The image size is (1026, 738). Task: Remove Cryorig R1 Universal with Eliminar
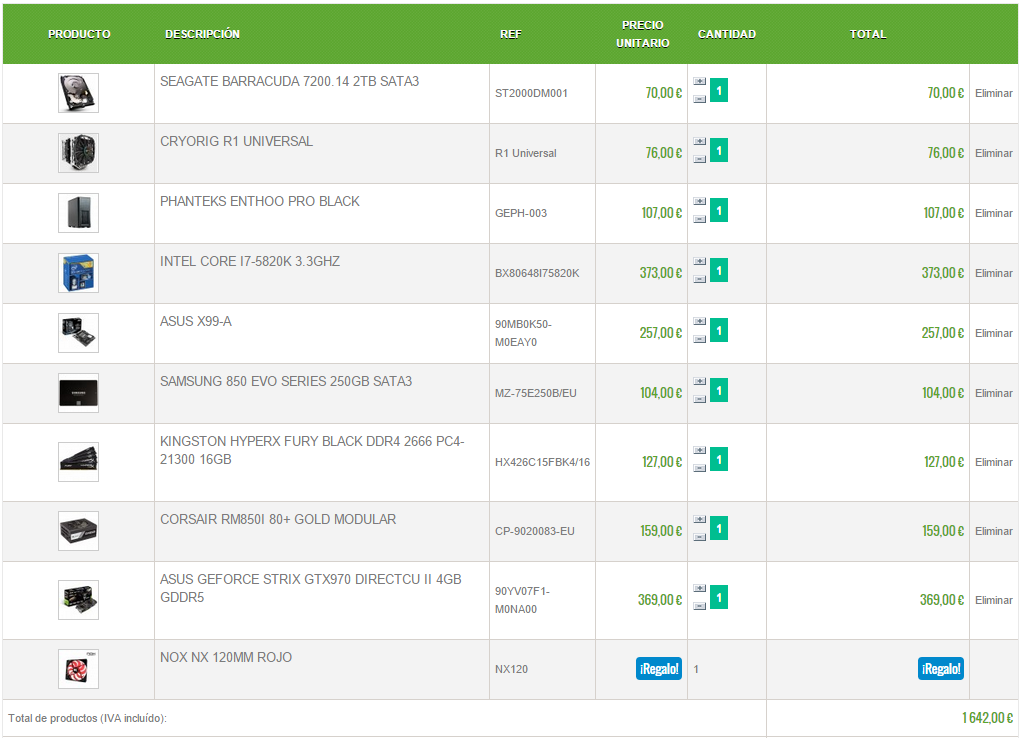click(x=993, y=153)
